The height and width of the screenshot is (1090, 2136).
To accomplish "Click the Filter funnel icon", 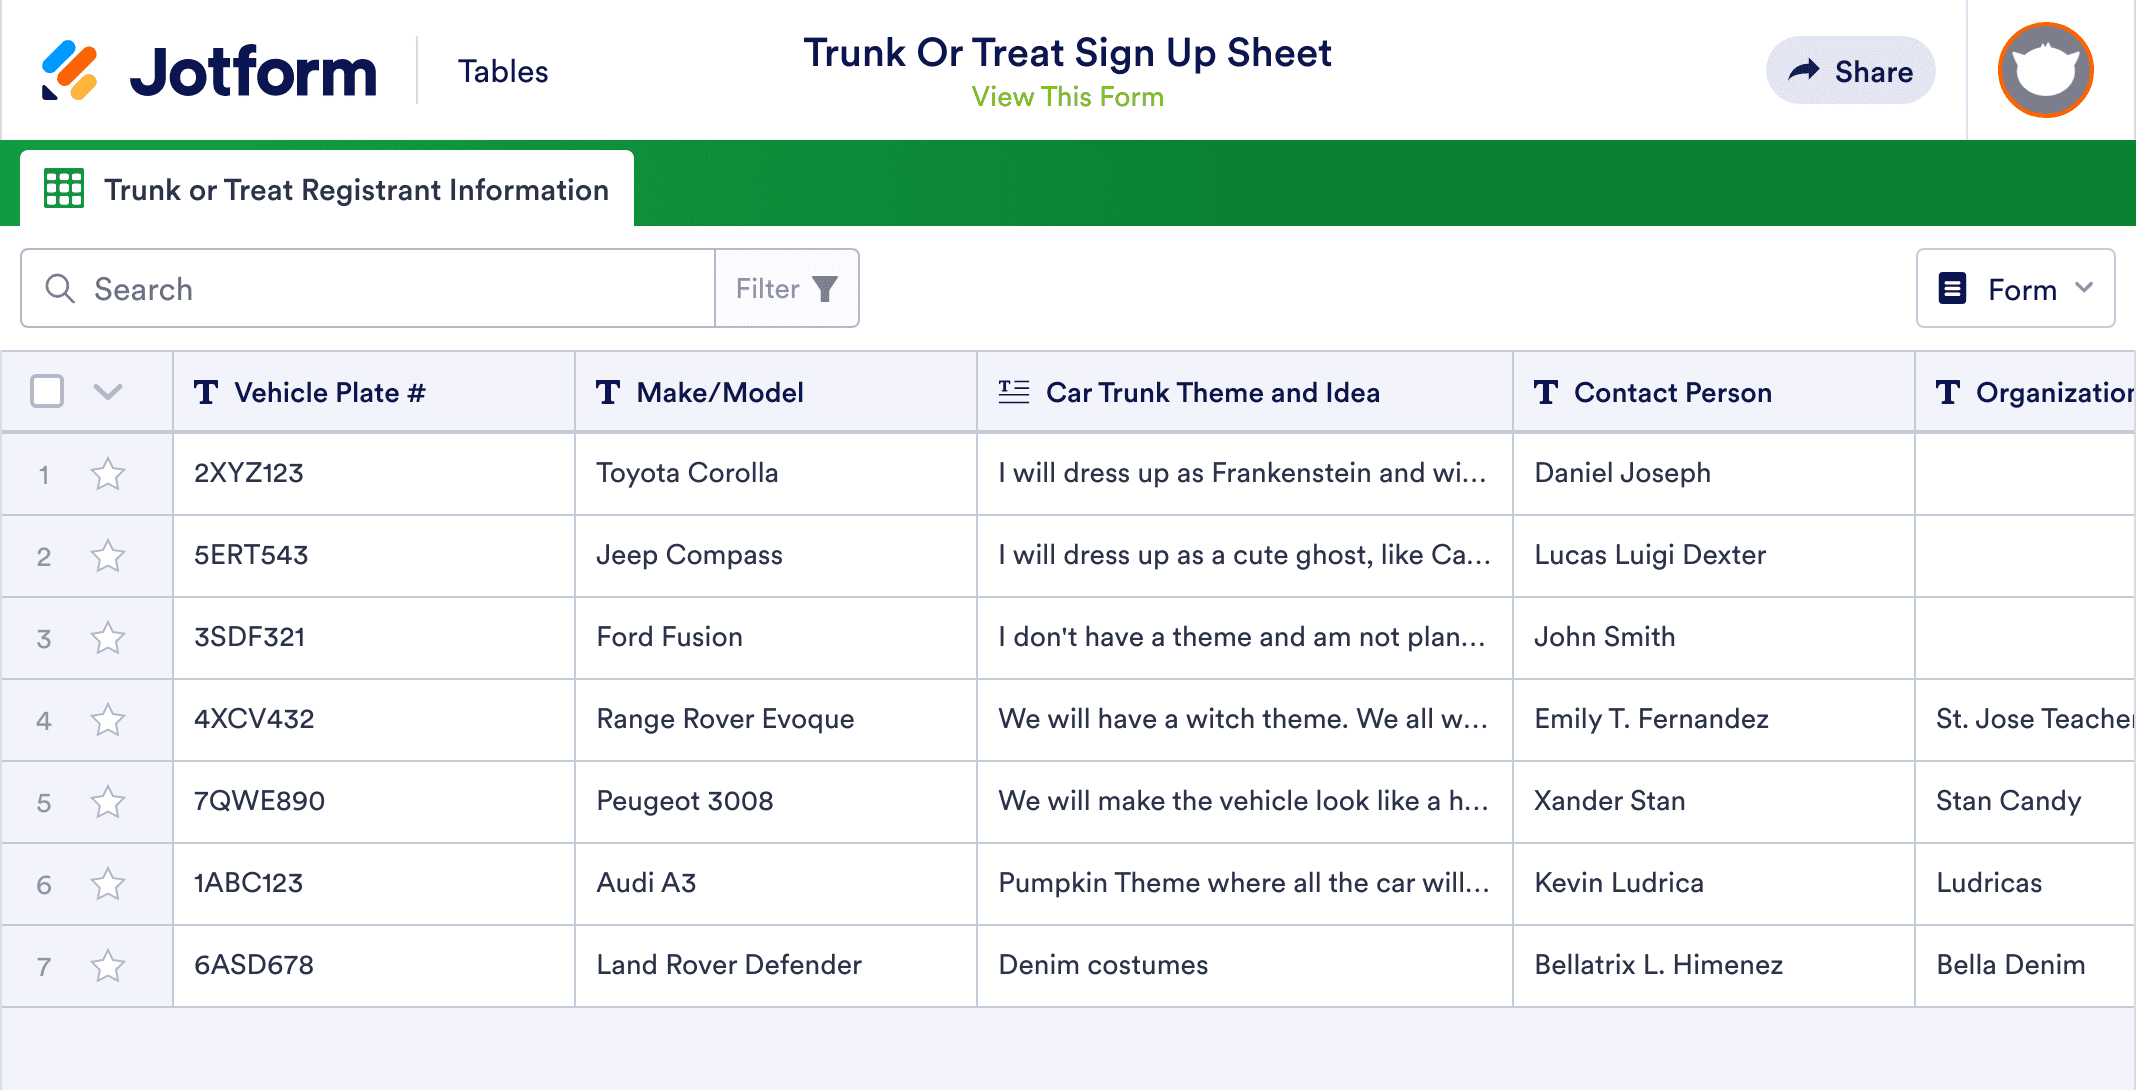I will 825,289.
